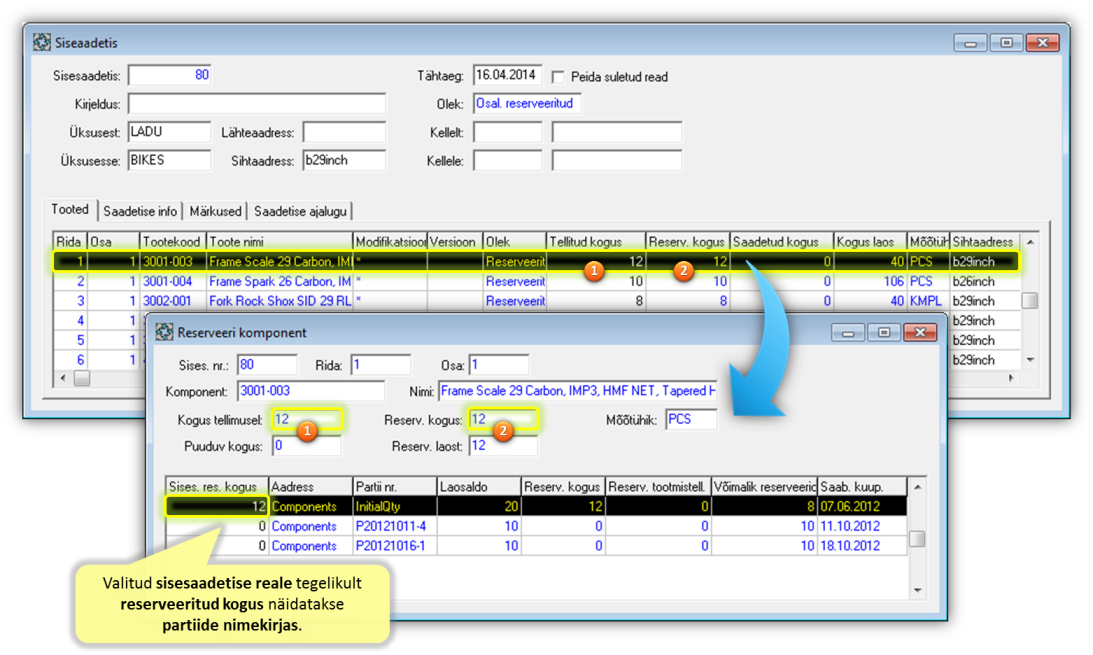Maximize the Siseaadetis window
The width and height of the screenshot is (1093, 655).
(x=1007, y=43)
